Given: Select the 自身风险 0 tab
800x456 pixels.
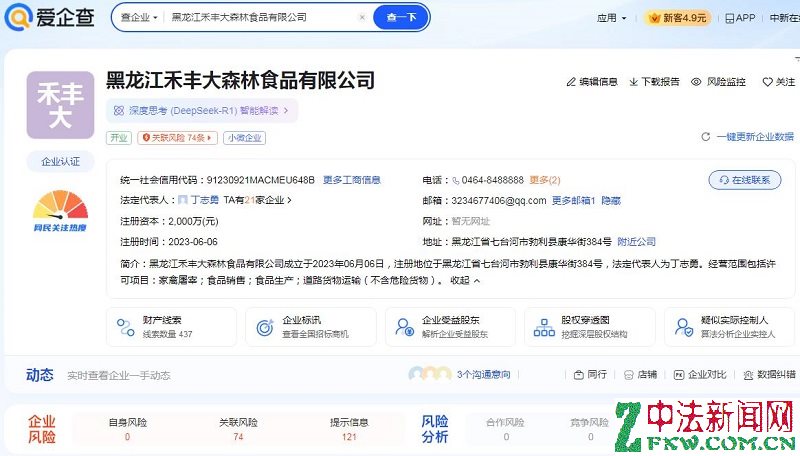Looking at the screenshot, I should 128,429.
